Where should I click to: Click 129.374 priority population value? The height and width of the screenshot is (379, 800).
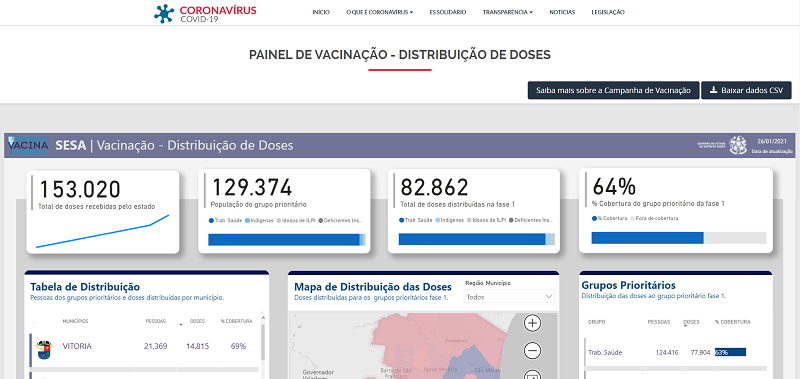point(252,188)
